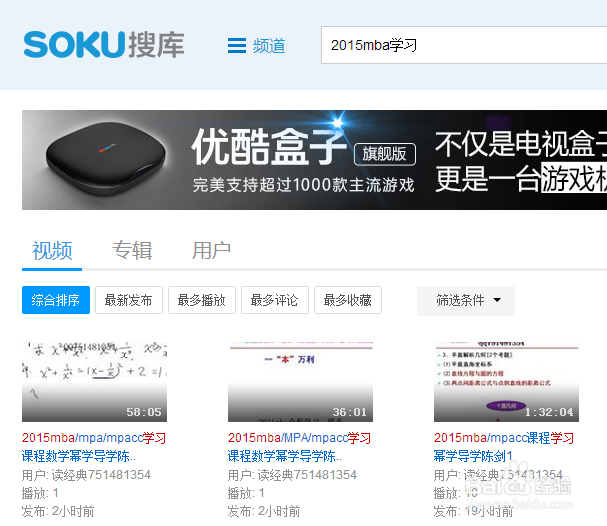607x526 pixels.
Task: Click 播放: 1 under the 58:05 video
Action: click(40, 493)
